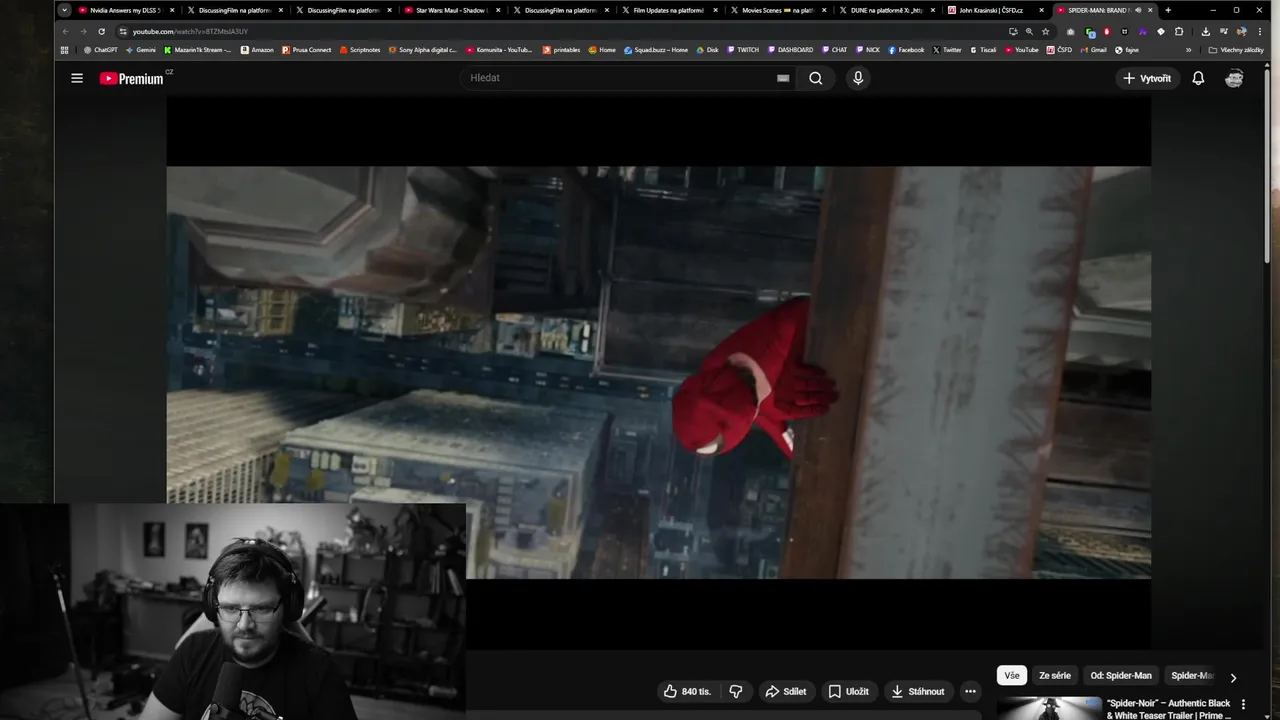This screenshot has width=1280, height=720.
Task: Switch to the Film Updates na platformě tab
Action: coord(668,10)
